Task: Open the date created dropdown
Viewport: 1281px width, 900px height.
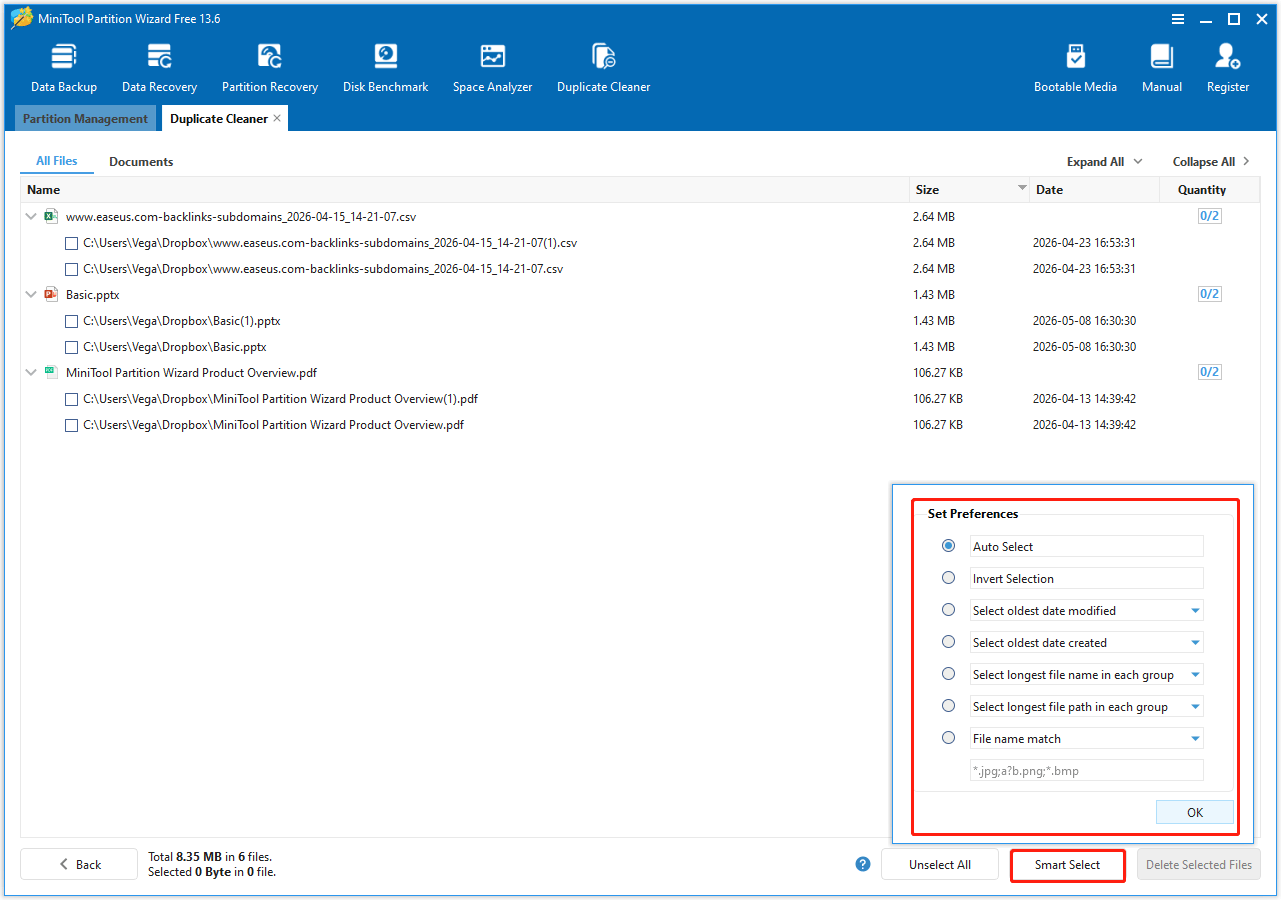Action: [x=1195, y=643]
